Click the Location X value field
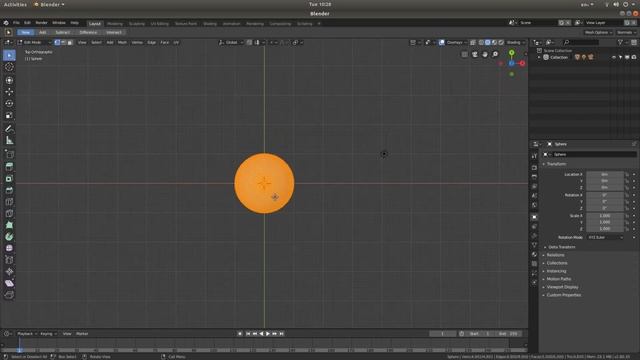 [x=605, y=174]
